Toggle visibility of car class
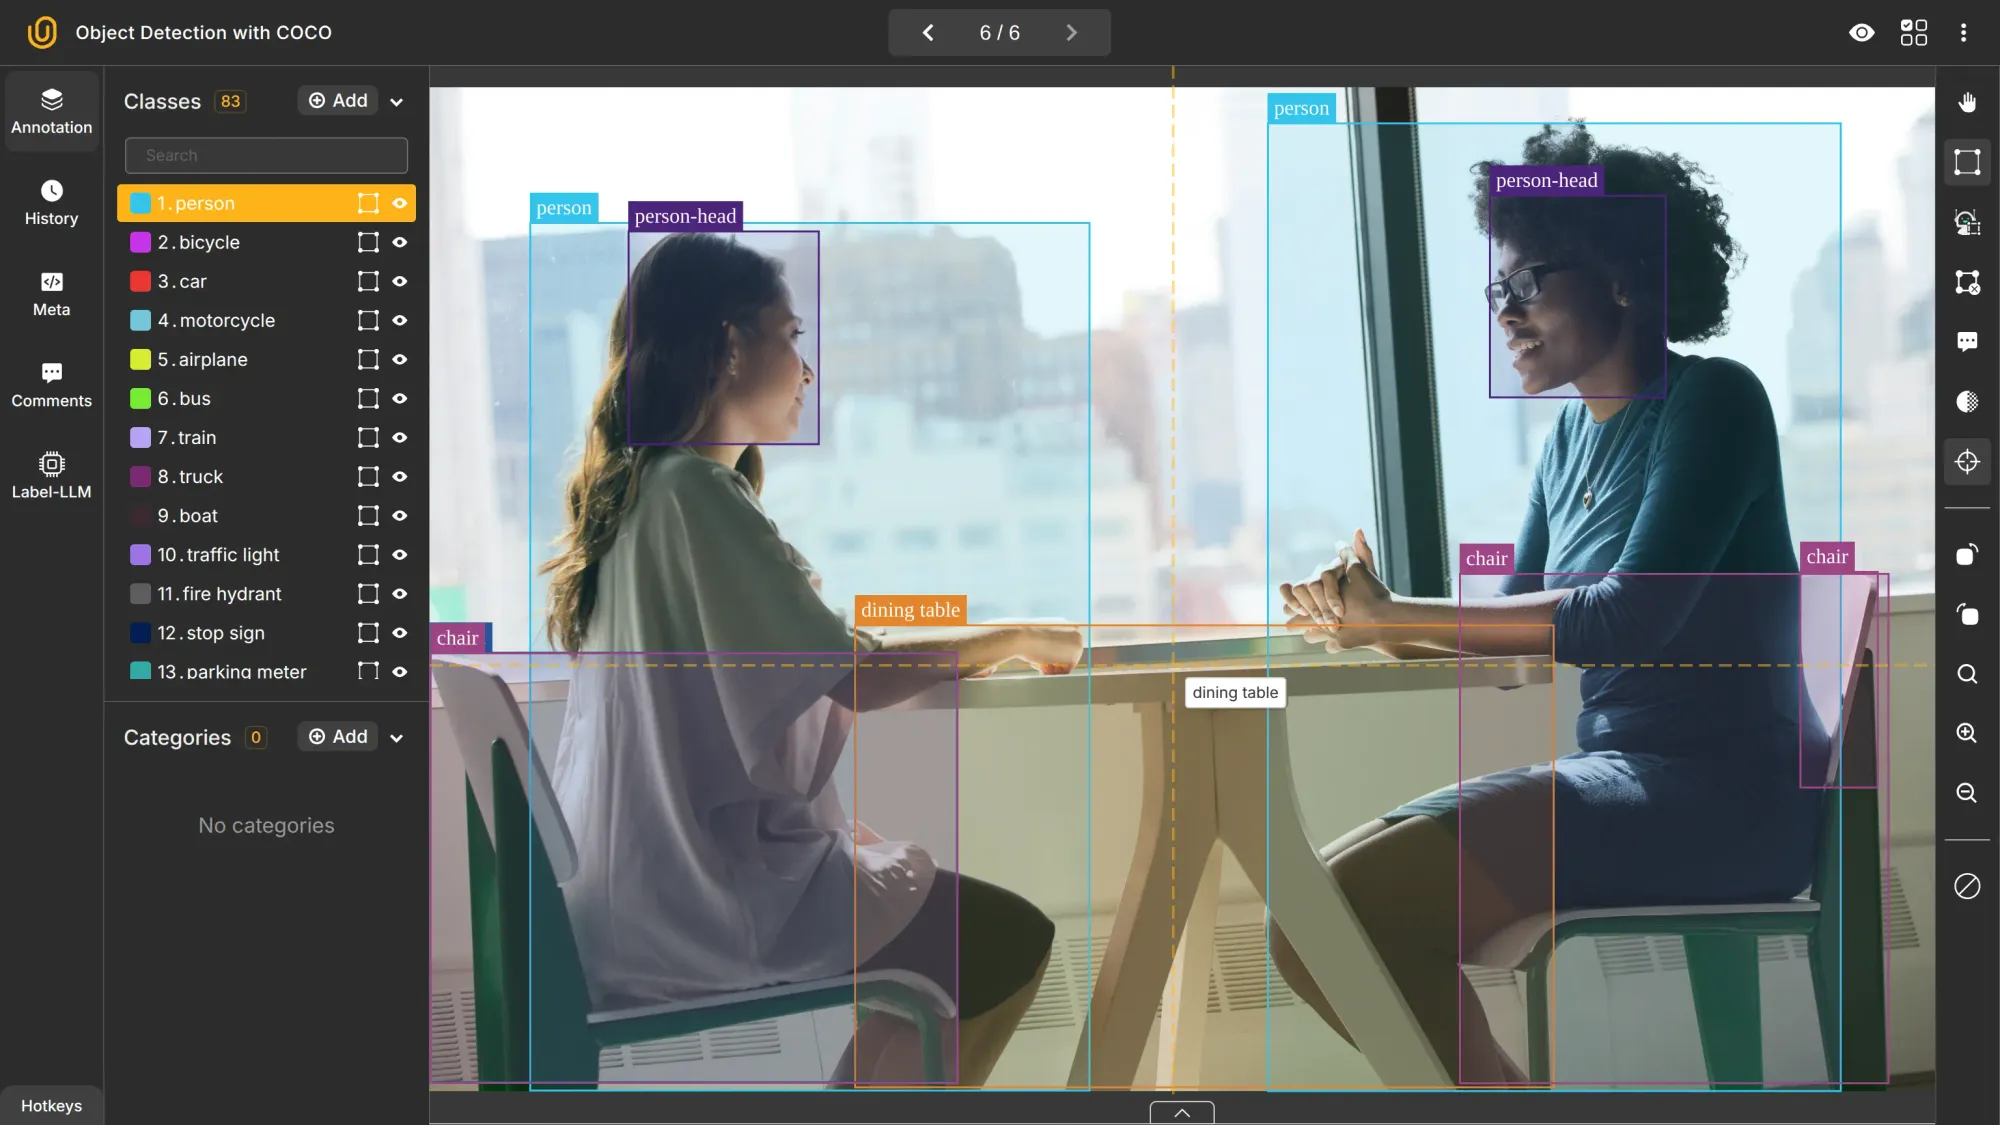 [400, 282]
